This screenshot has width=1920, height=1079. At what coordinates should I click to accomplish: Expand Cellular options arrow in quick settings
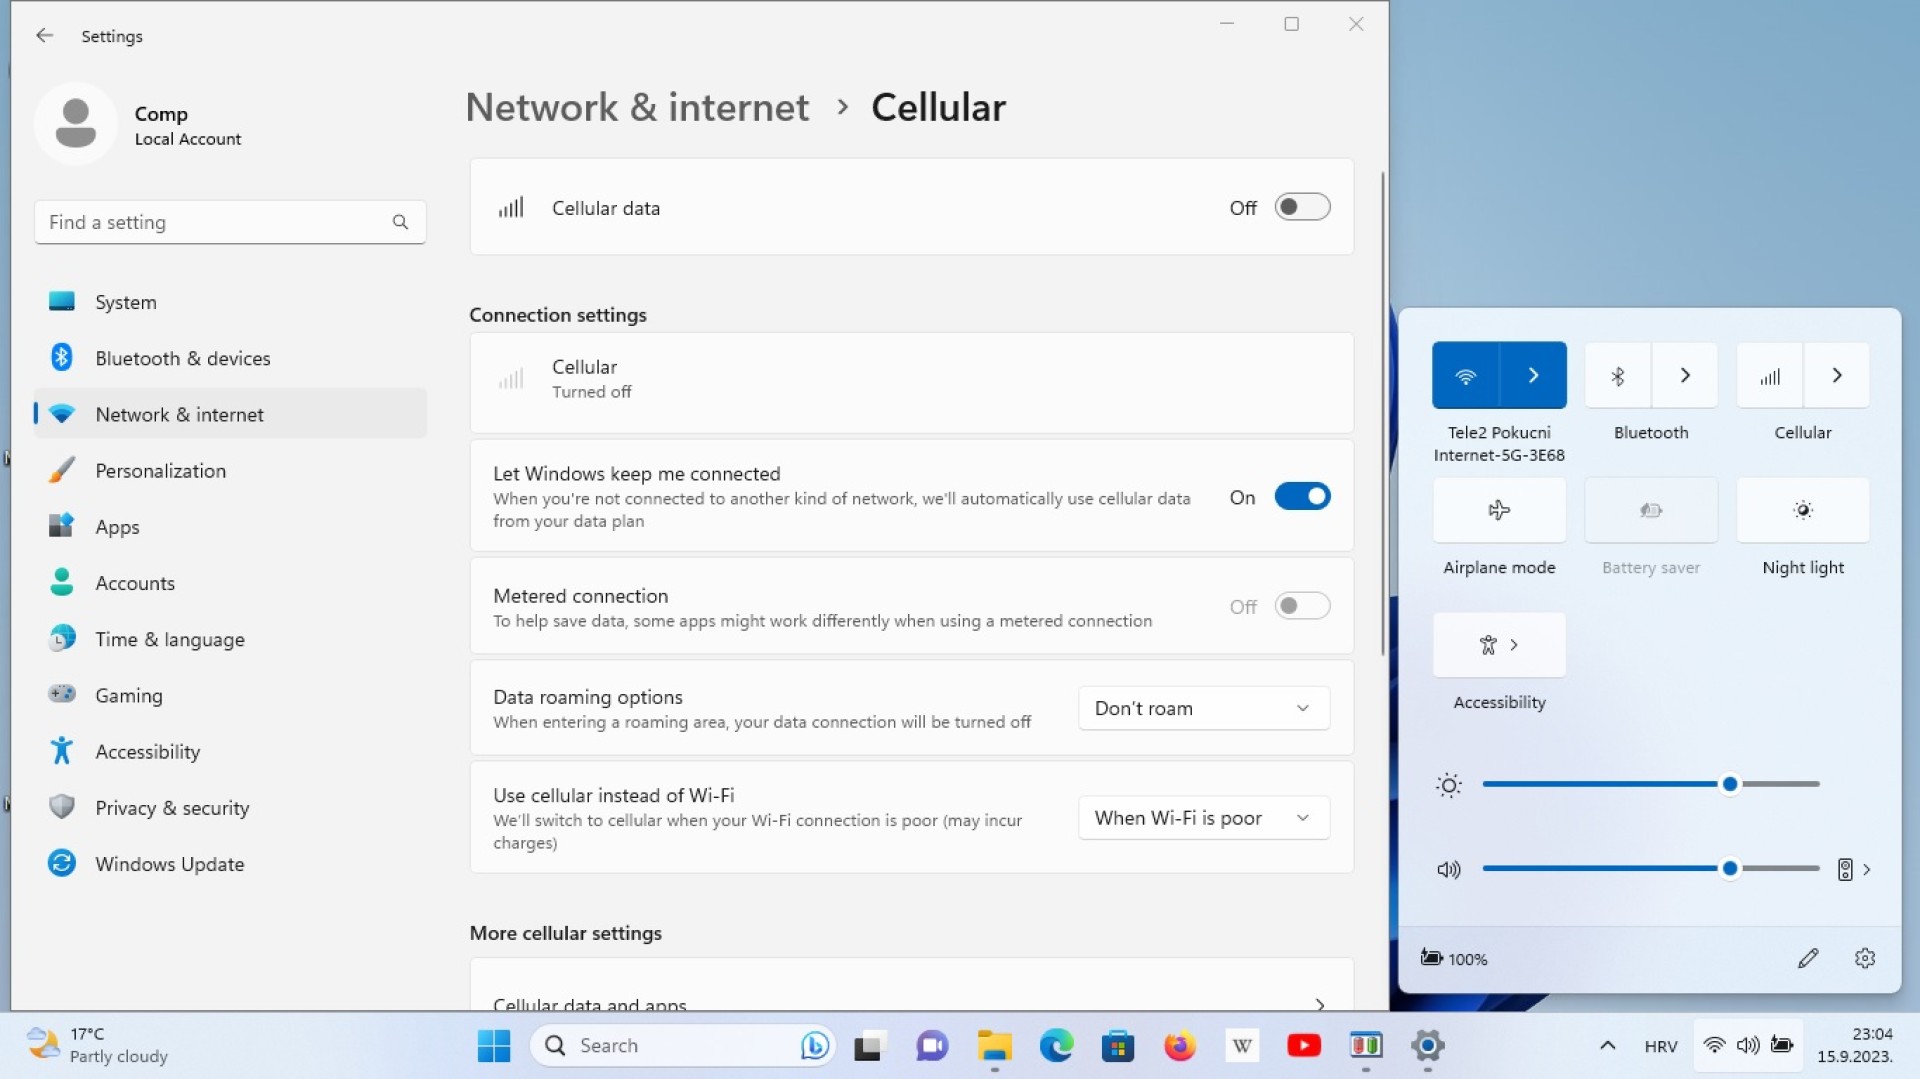1837,376
